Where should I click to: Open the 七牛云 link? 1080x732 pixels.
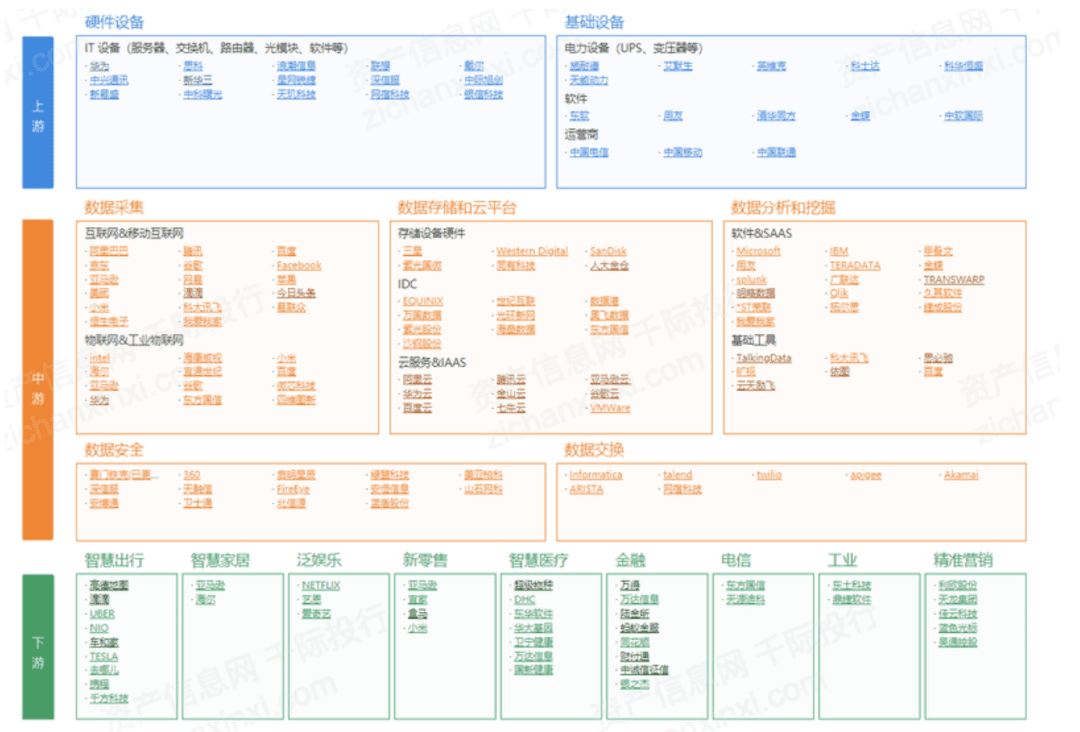511,408
